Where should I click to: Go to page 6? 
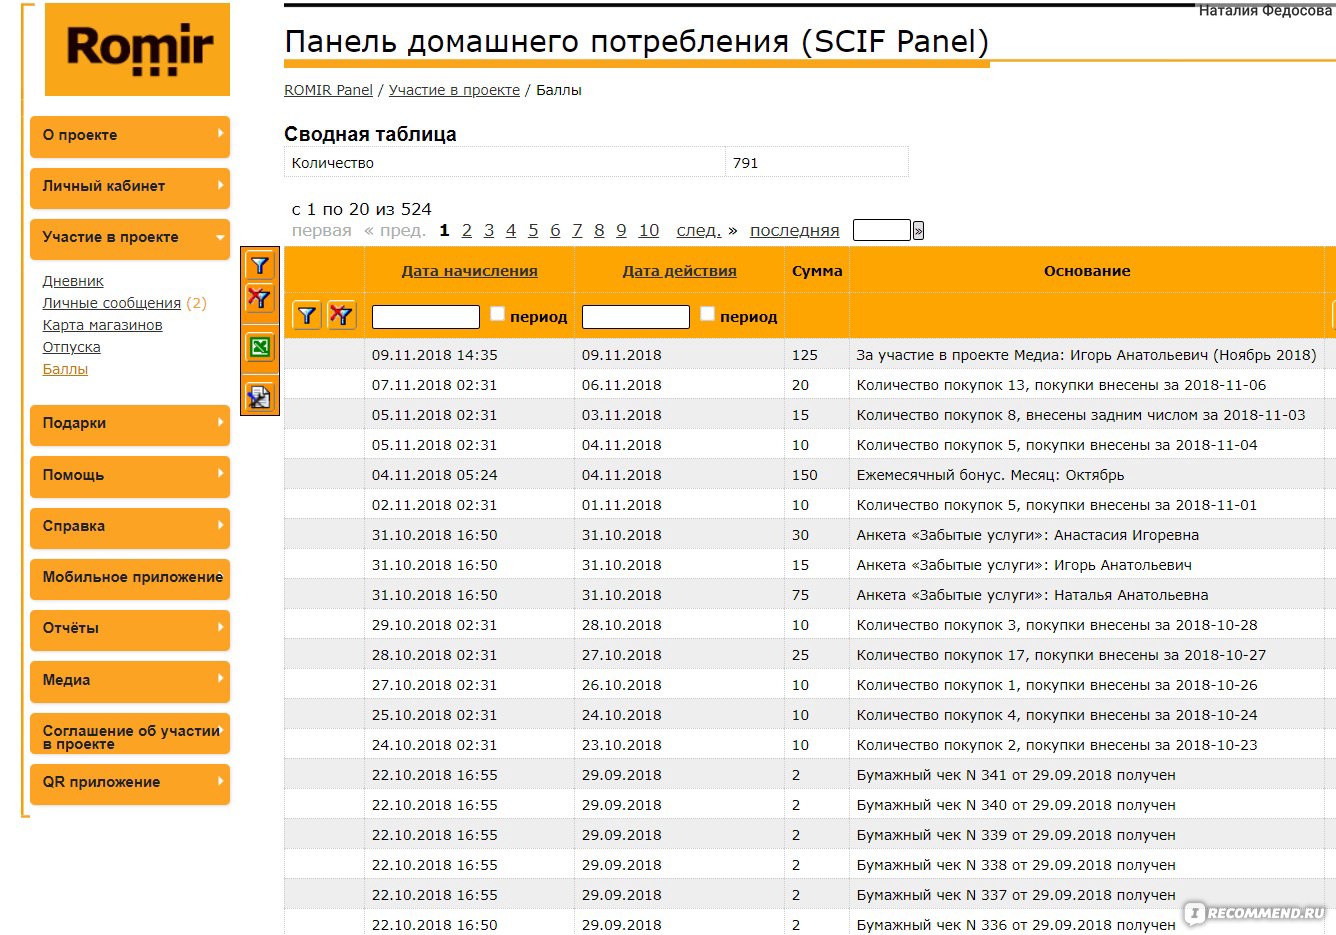click(x=555, y=231)
